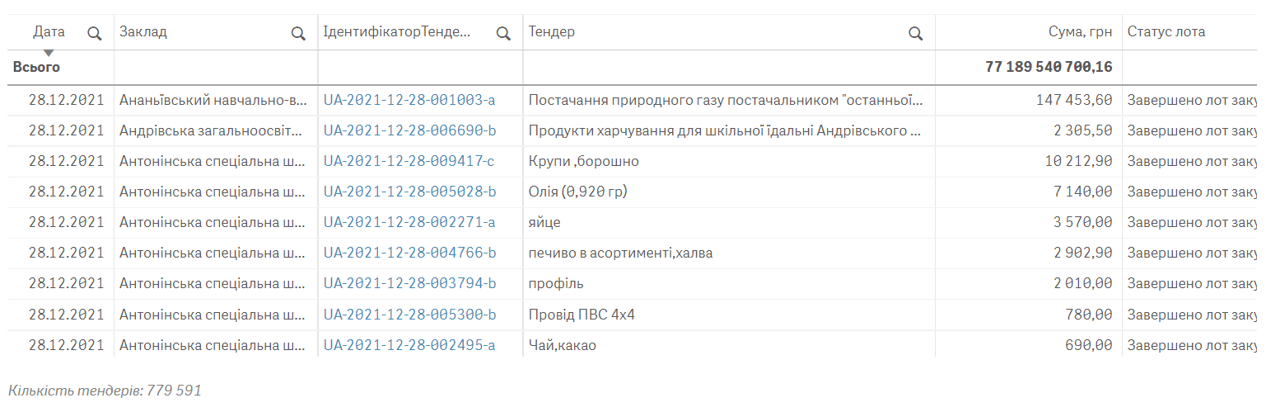Image resolution: width=1280 pixels, height=412 pixels.
Task: Toggle sort arrow under Дата header
Action: (48, 52)
